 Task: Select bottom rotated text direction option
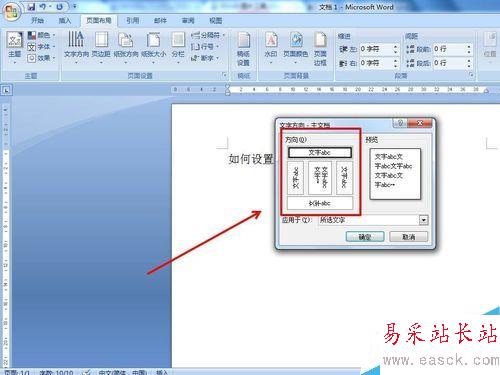(x=320, y=203)
